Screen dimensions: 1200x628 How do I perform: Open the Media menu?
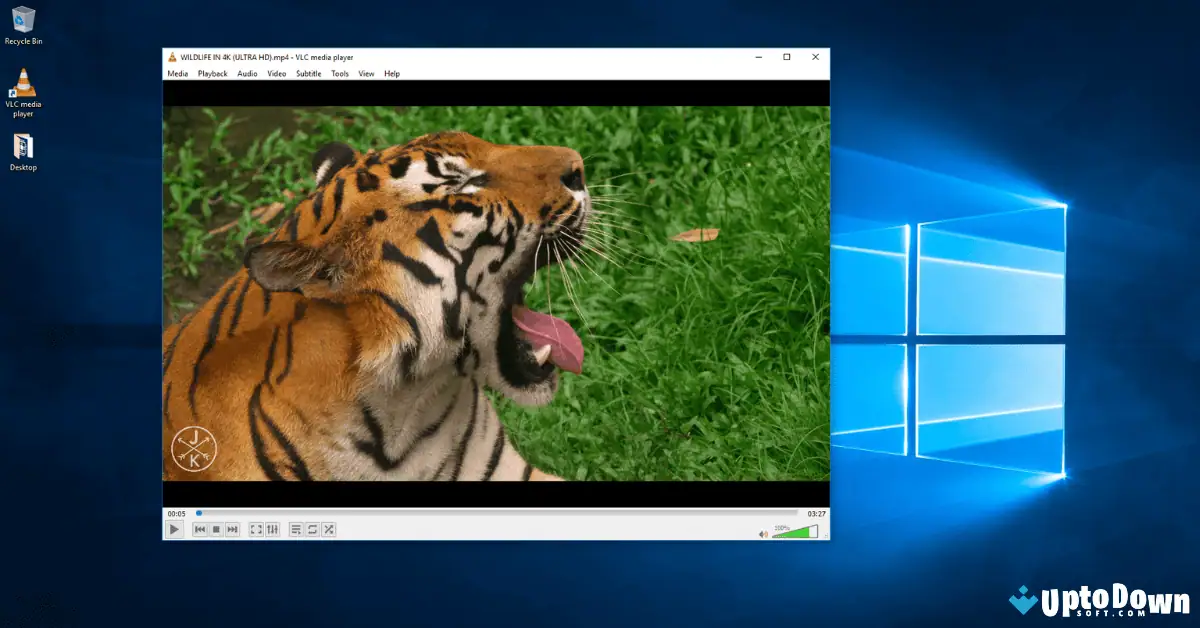pos(177,73)
